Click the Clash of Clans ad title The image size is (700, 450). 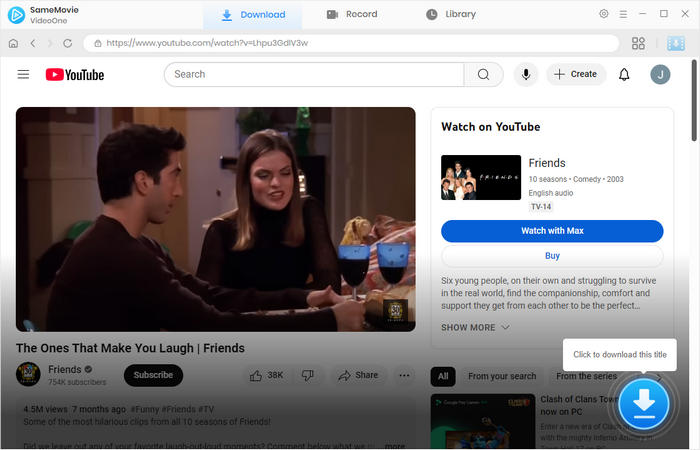point(578,405)
